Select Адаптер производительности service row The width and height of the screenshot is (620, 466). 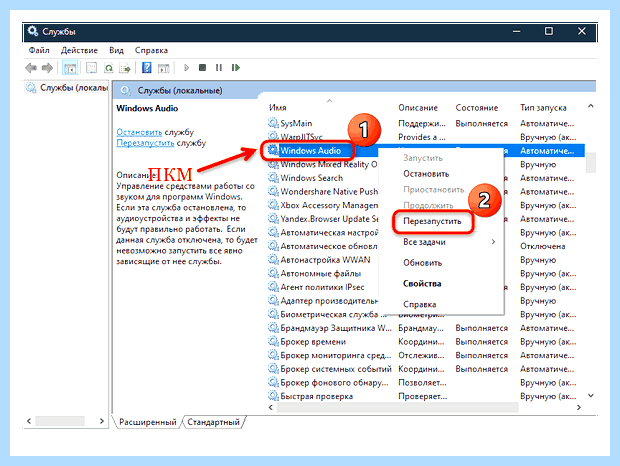click(x=329, y=301)
